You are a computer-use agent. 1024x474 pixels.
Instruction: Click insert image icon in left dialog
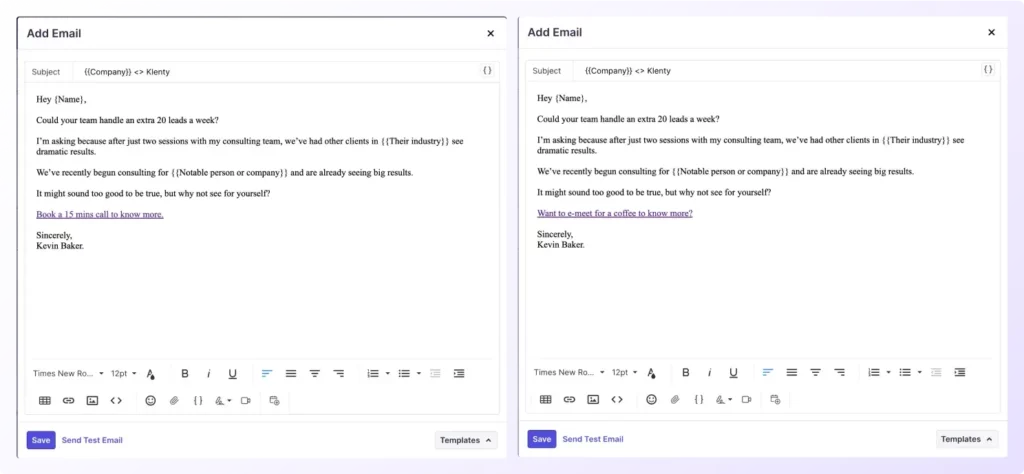coord(92,400)
